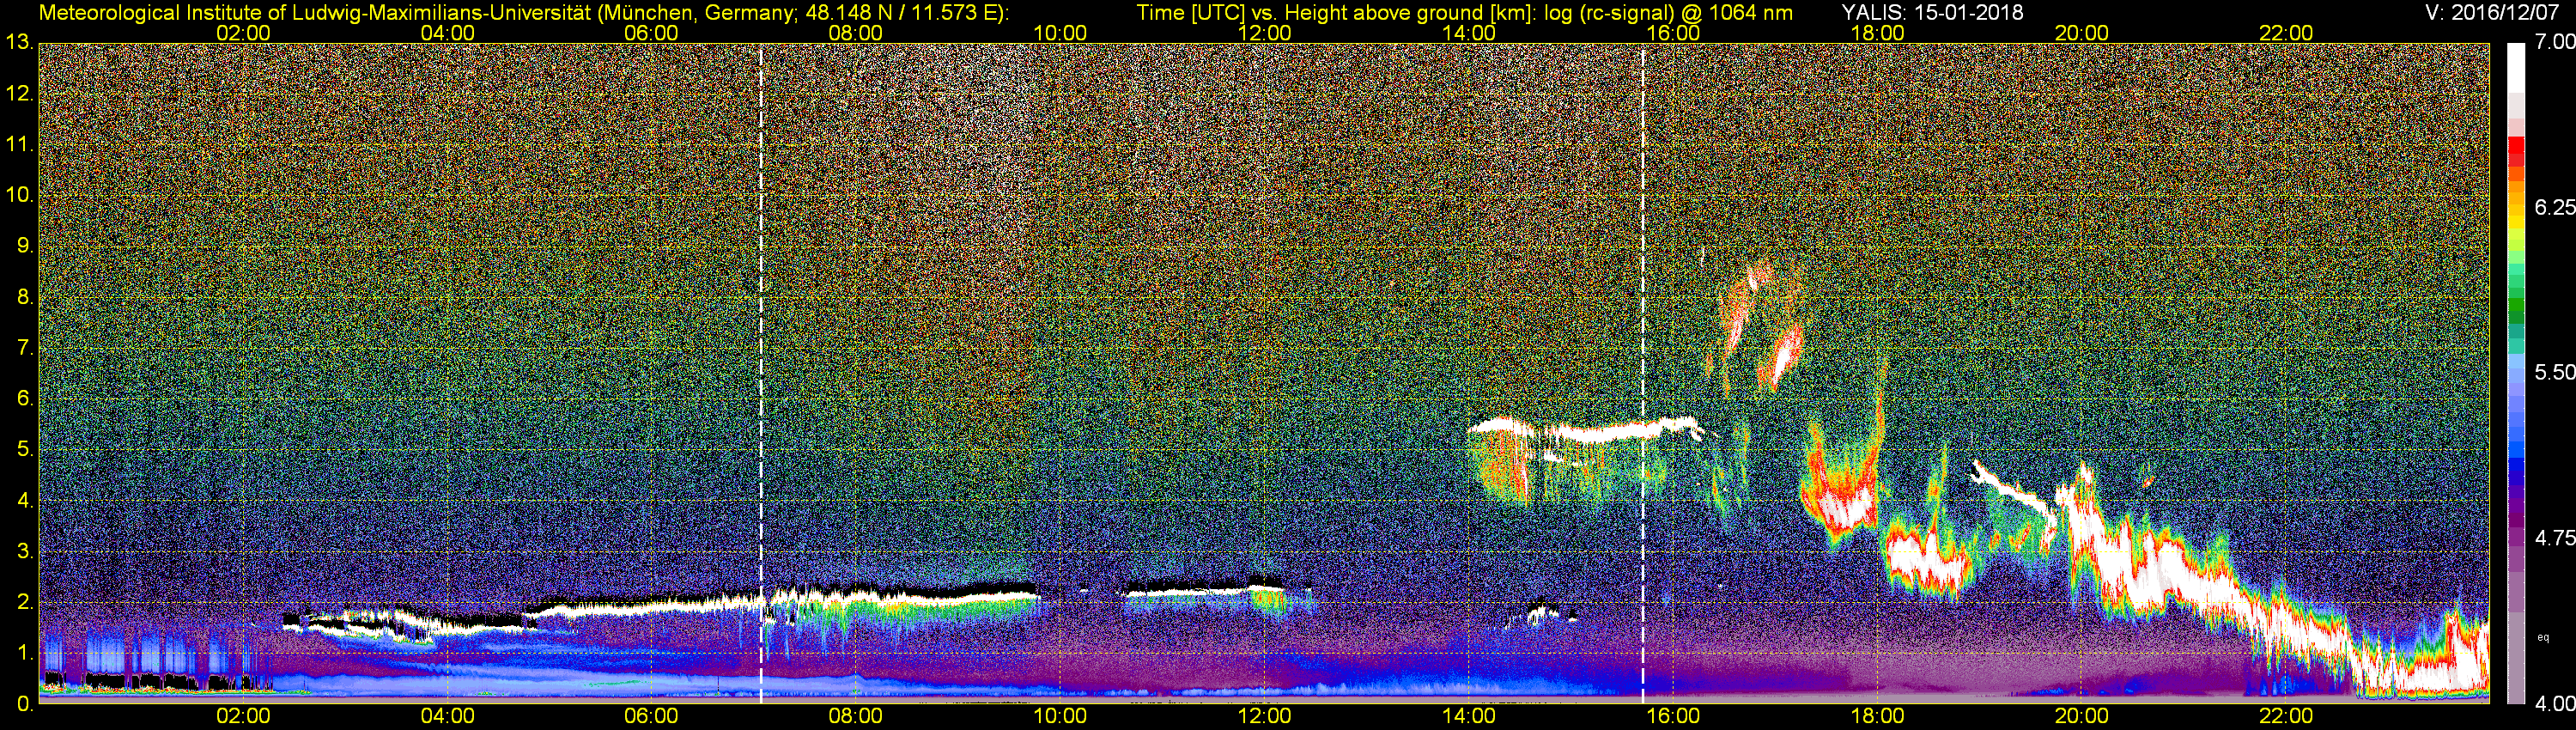Click the bottom axis '12:00' time label
This screenshot has height=730, width=2576.
(1264, 716)
